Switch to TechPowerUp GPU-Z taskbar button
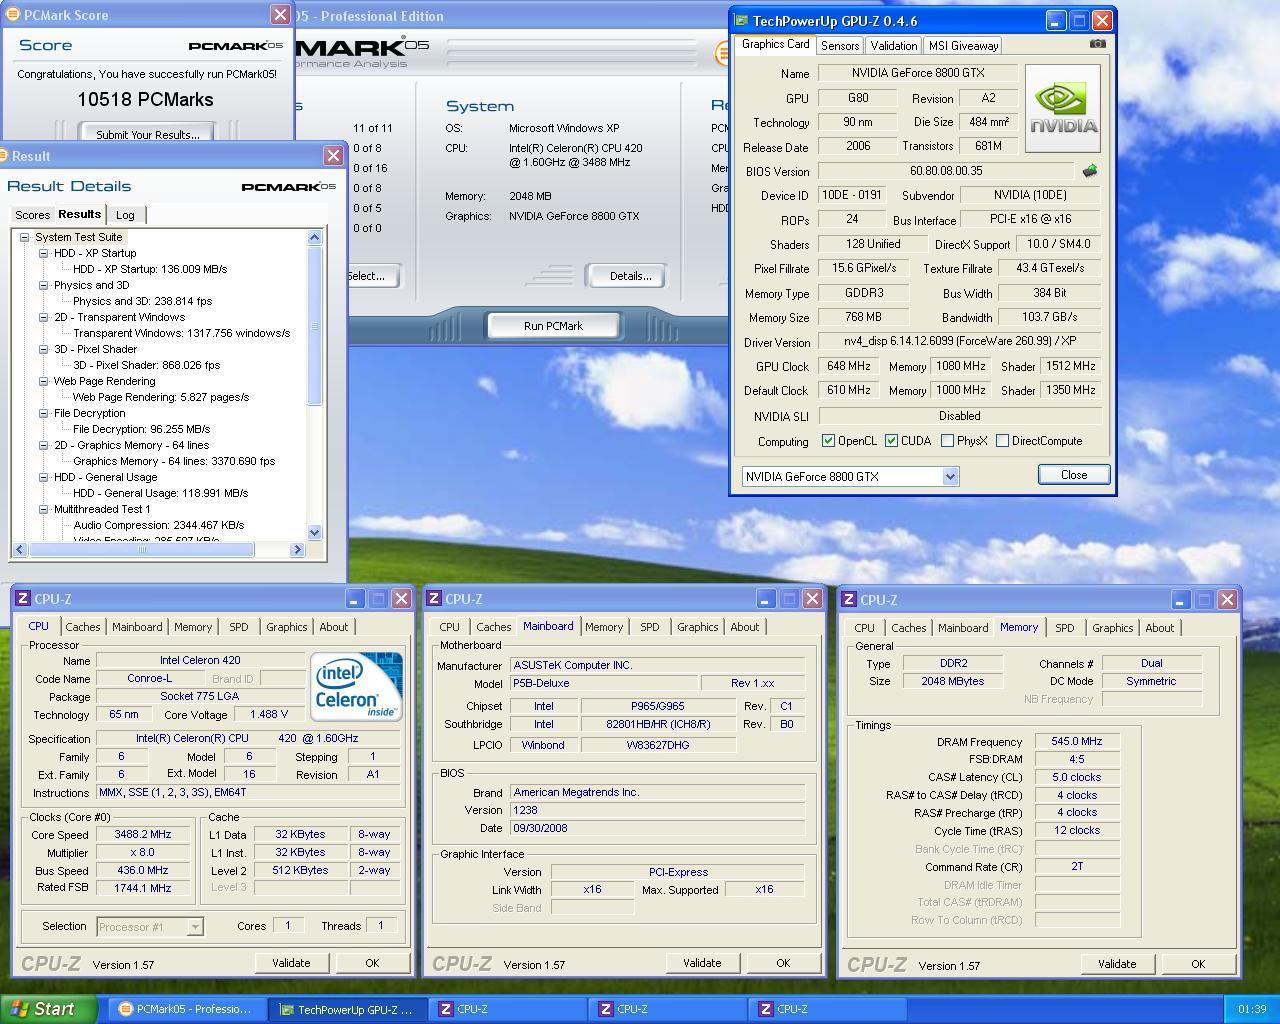Screen dimensions: 1280x1024 [347, 1010]
